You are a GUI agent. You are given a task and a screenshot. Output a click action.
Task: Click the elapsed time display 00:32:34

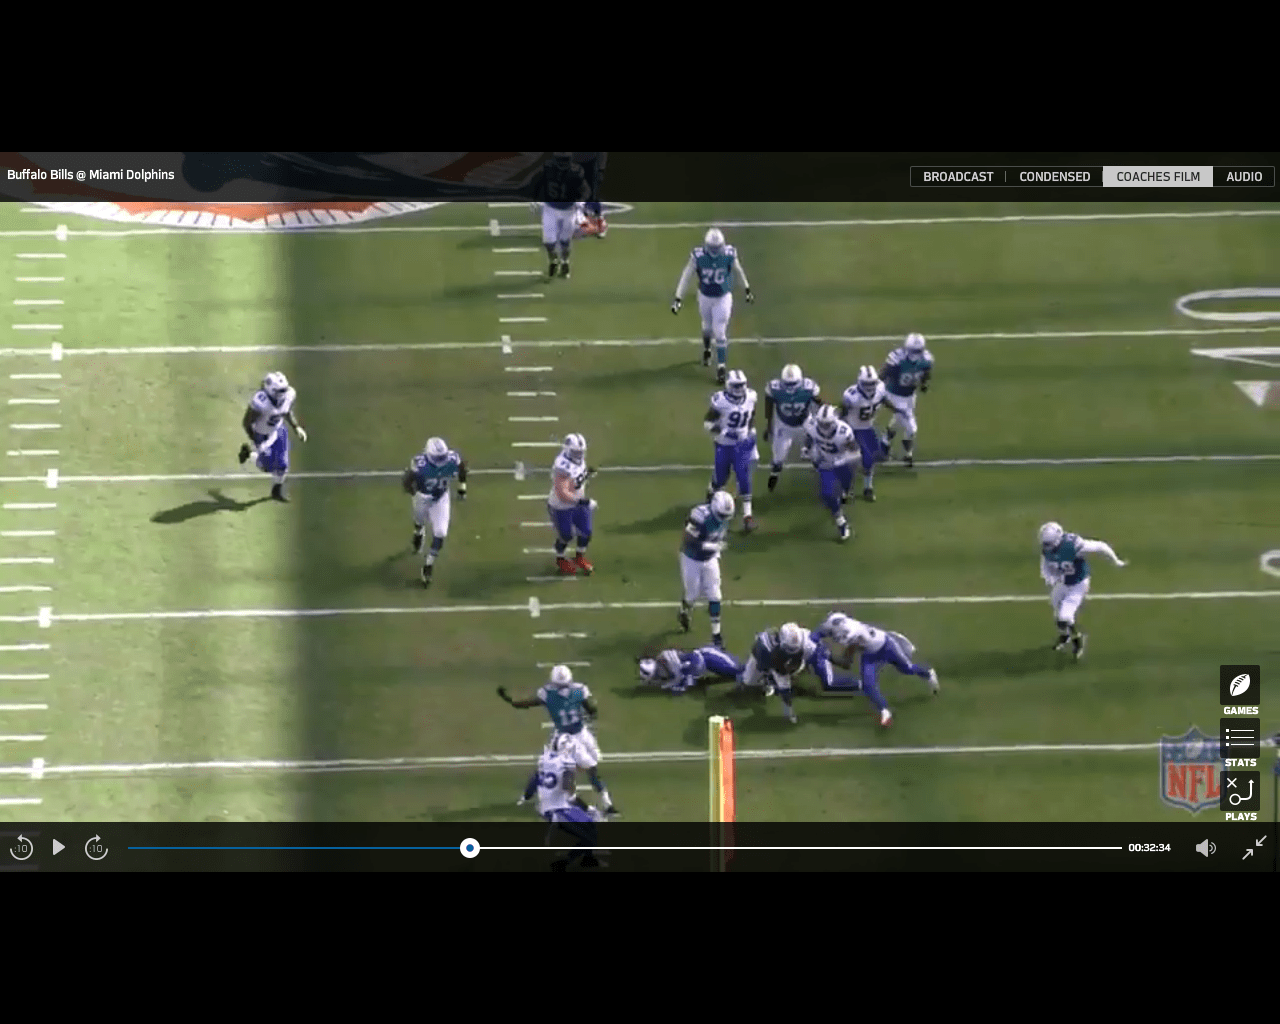point(1148,847)
